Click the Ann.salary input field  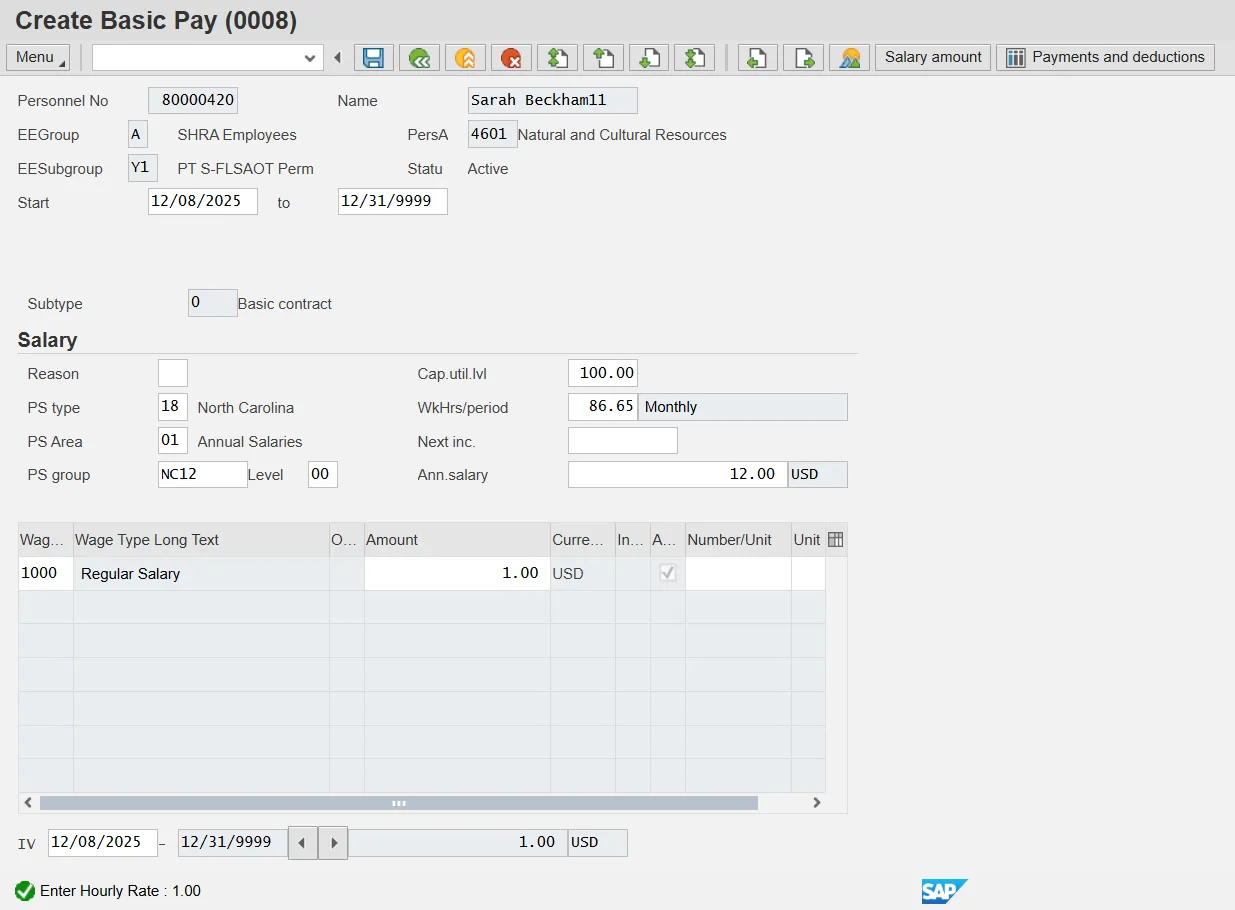point(677,474)
